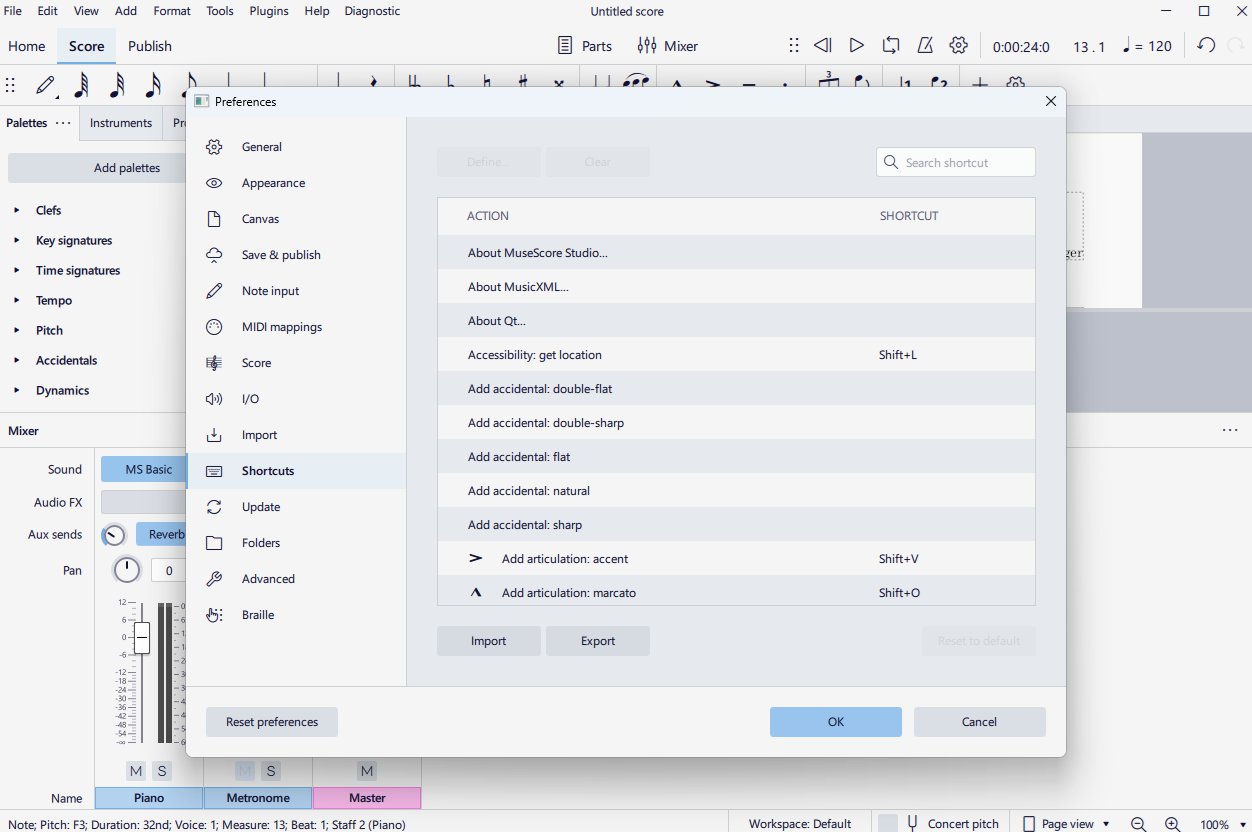
Task: Solo the Metronome channel
Action: pyautogui.click(x=271, y=771)
